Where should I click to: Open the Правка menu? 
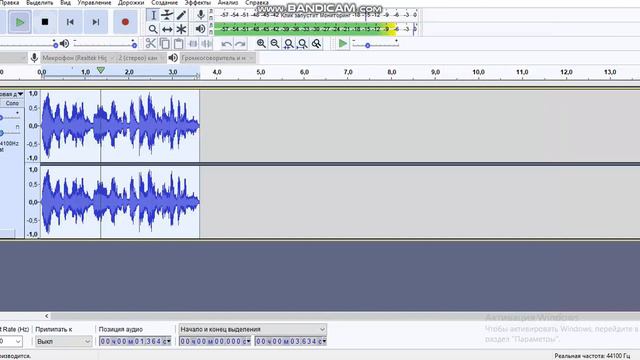[9, 3]
